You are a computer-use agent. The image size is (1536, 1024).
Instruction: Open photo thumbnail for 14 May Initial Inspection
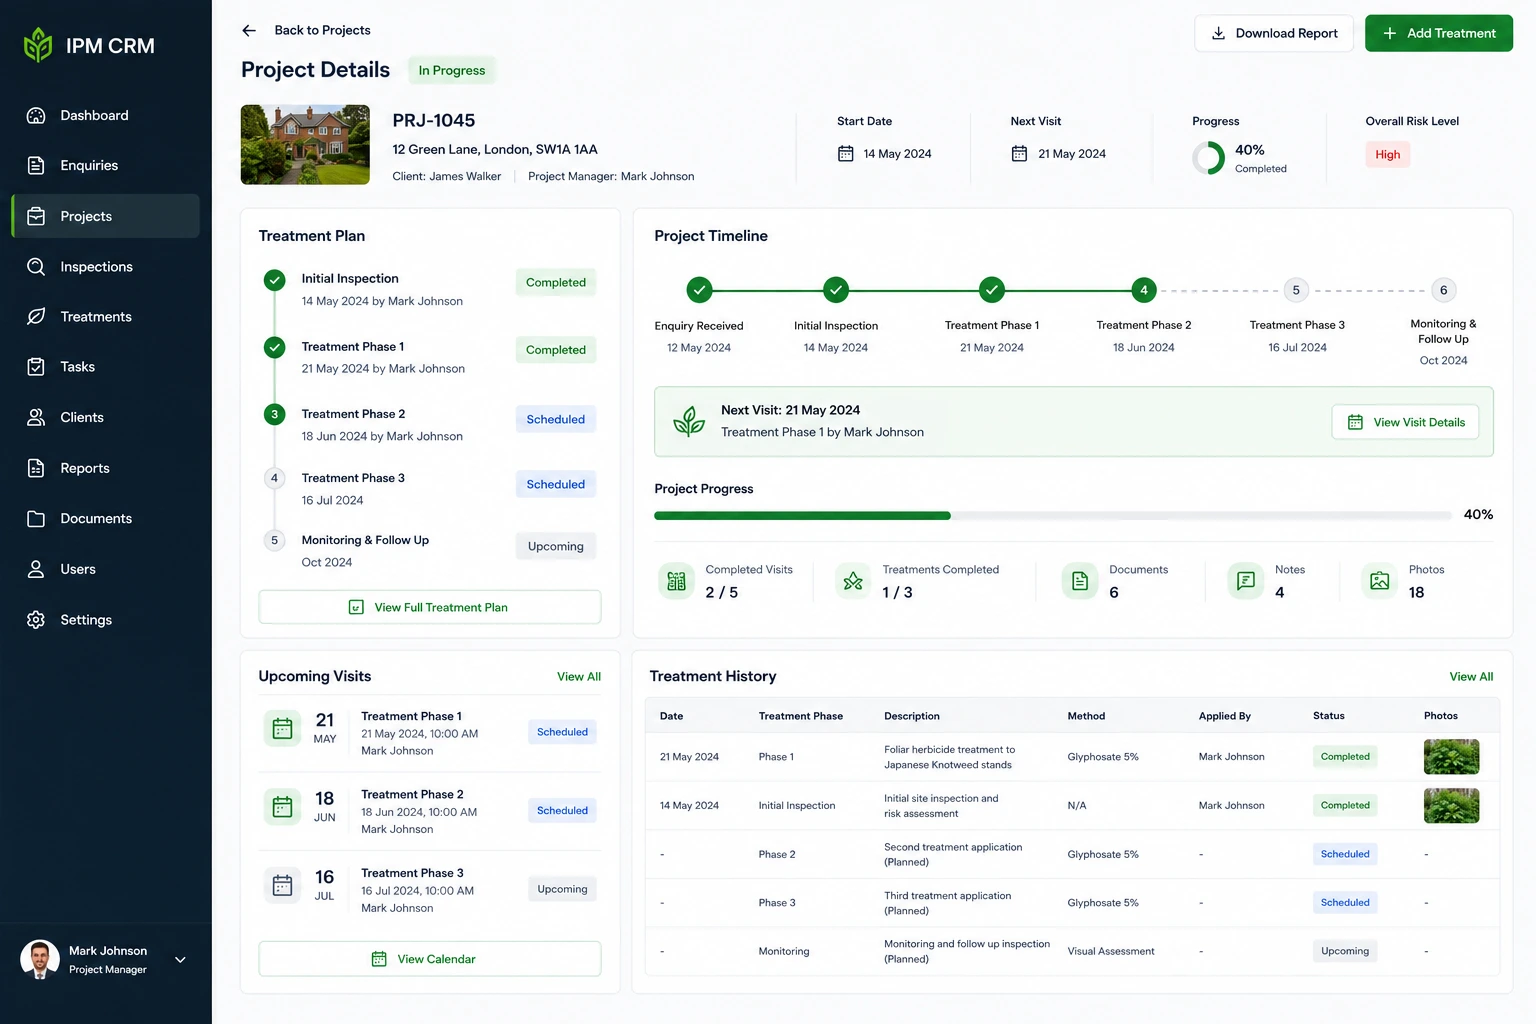click(x=1451, y=806)
